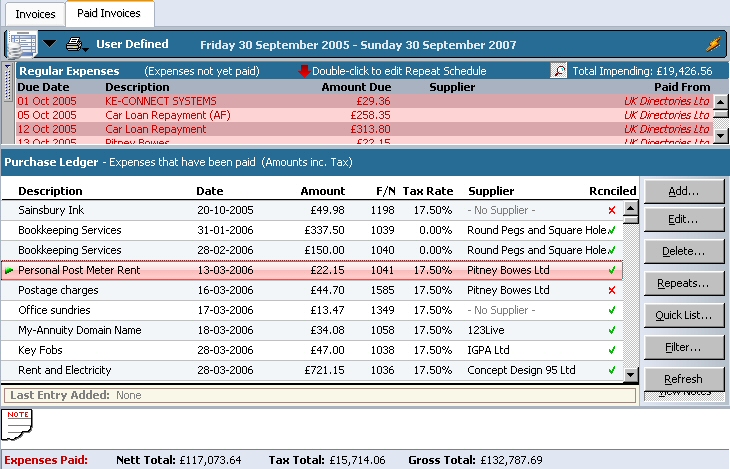This screenshot has width=730, height=469.
Task: Click the Quick List... button
Action: [x=683, y=316]
